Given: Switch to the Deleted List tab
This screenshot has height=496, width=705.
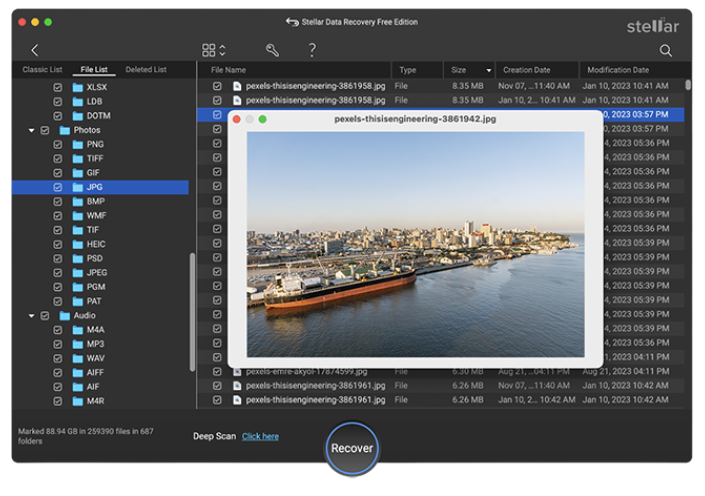Looking at the screenshot, I should tap(146, 70).
